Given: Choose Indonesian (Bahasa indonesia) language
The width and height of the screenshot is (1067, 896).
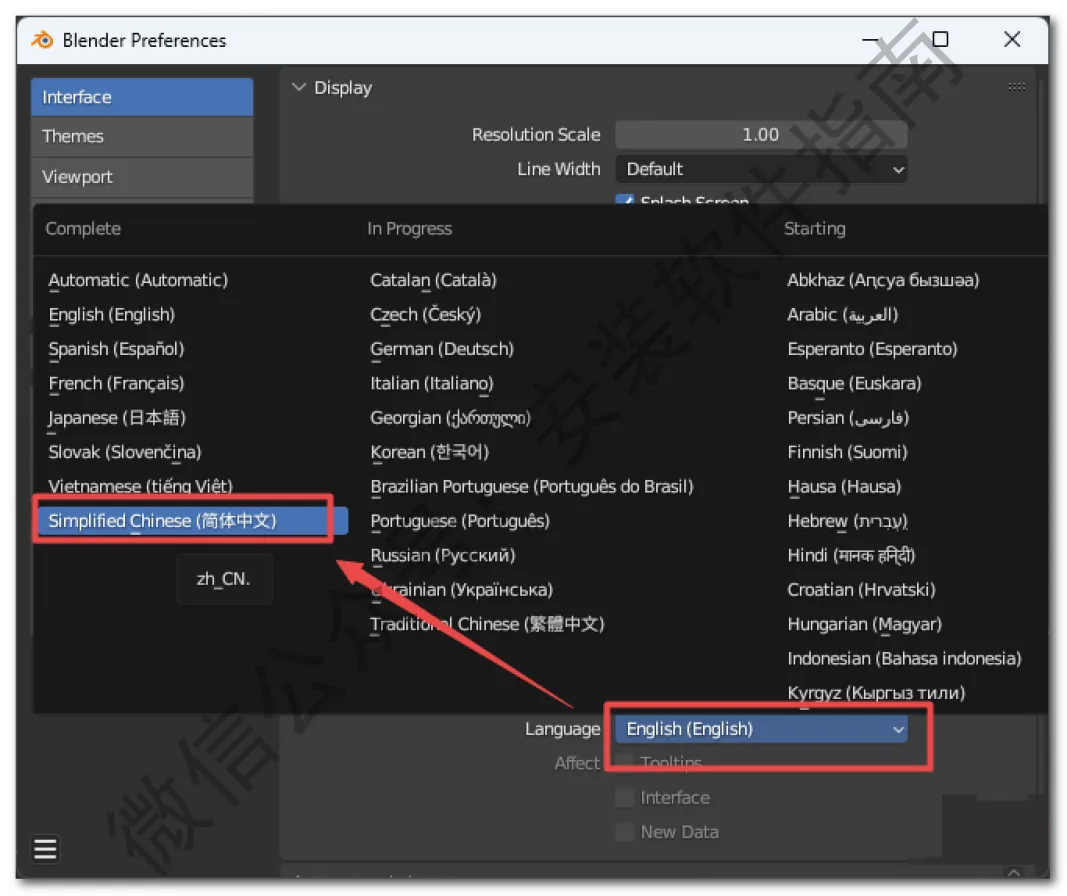Looking at the screenshot, I should 904,658.
